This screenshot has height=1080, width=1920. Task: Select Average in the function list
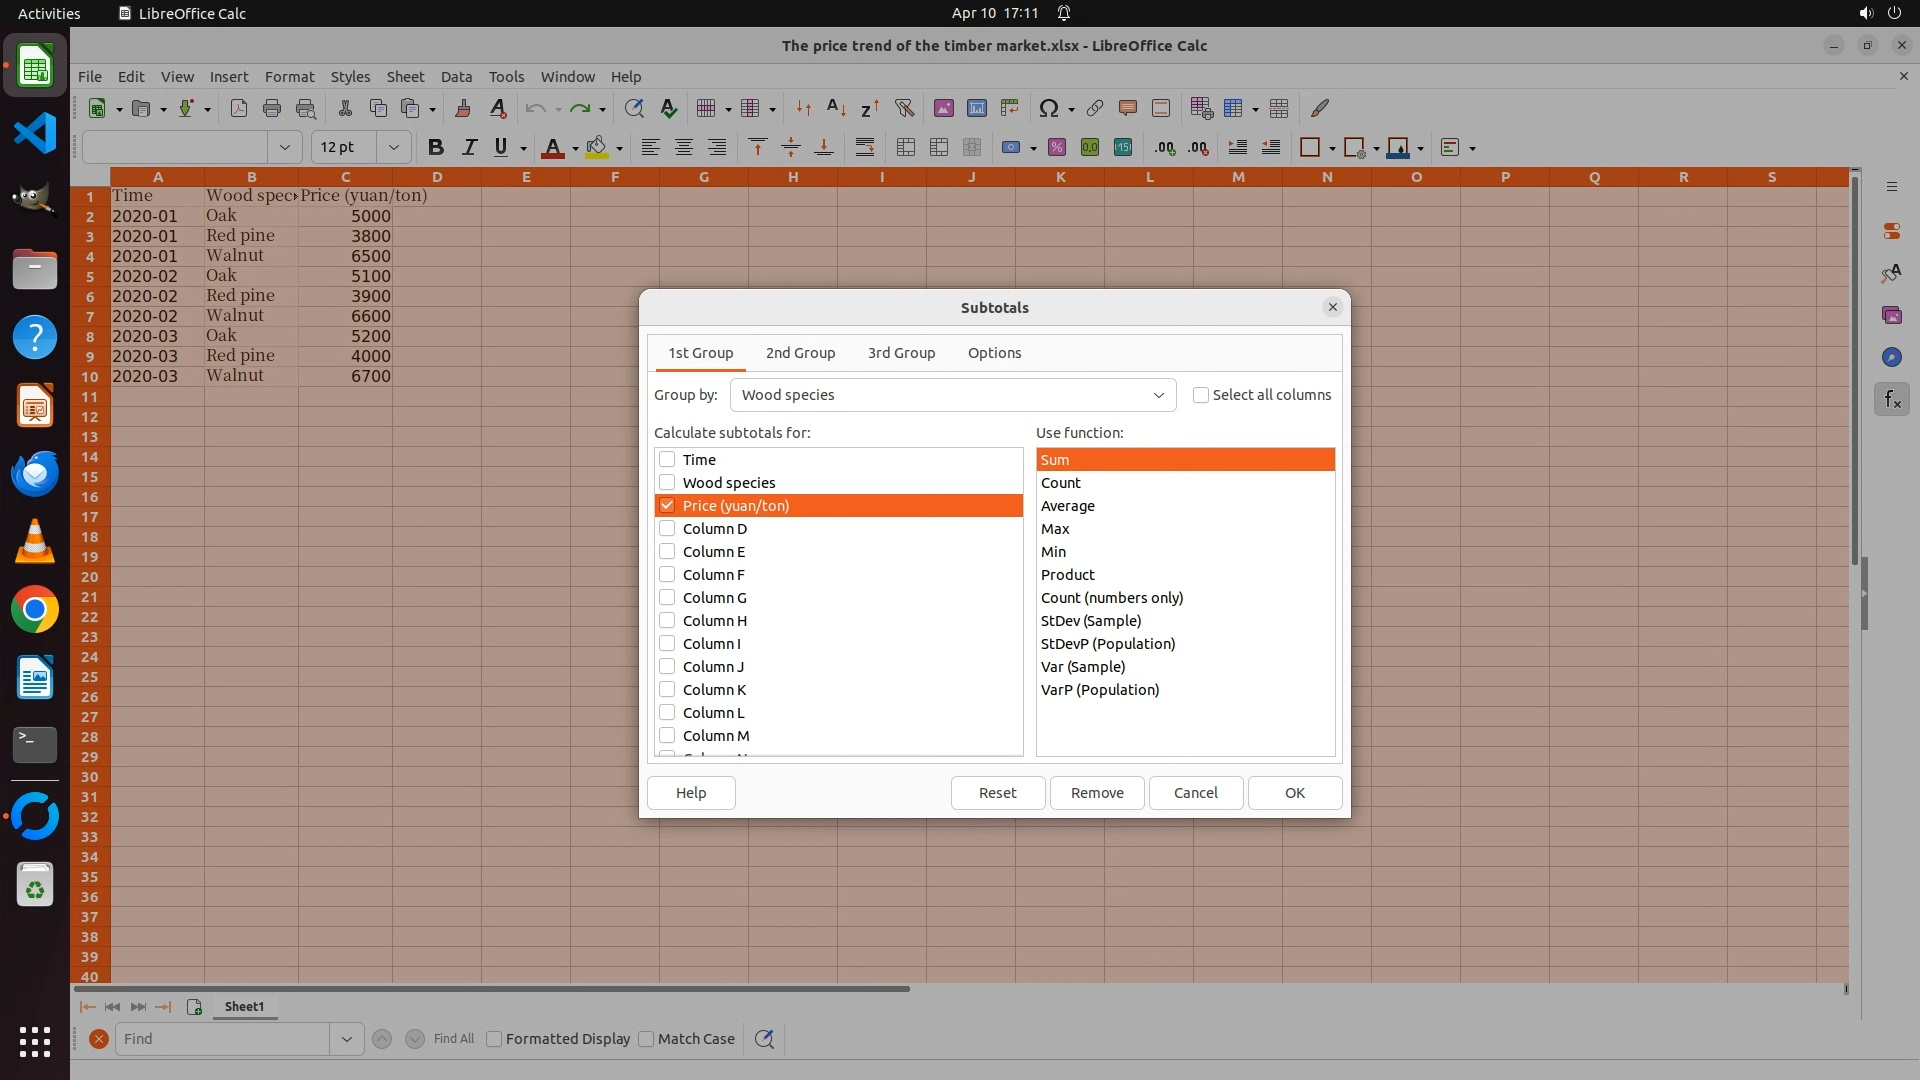[1068, 506]
